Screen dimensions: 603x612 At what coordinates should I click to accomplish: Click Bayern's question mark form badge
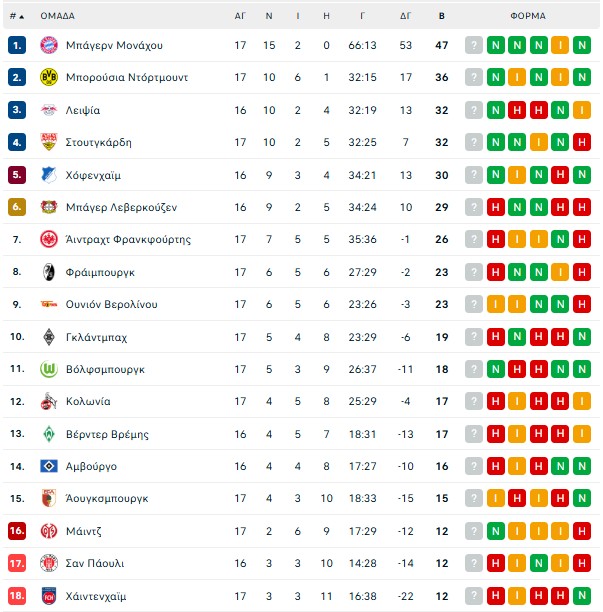[x=474, y=45]
